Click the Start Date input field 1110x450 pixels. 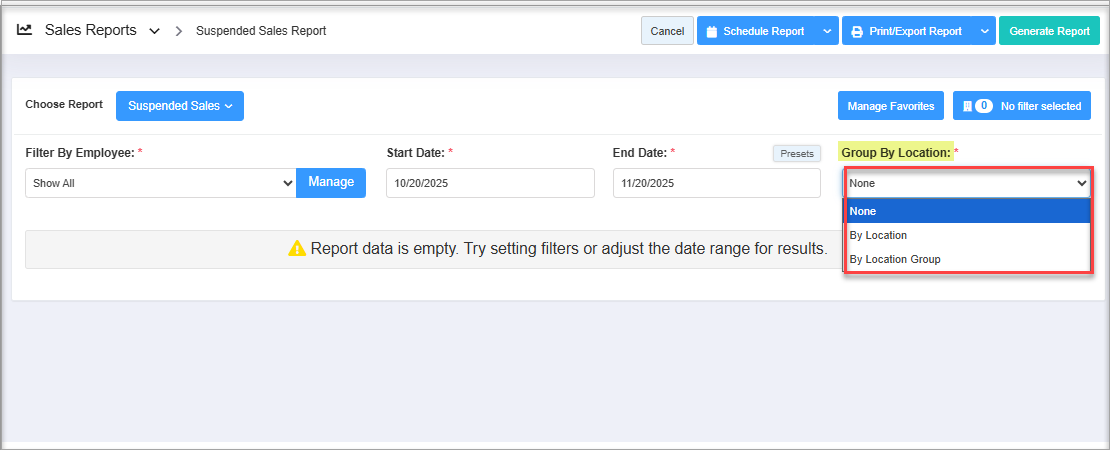tap(490, 183)
